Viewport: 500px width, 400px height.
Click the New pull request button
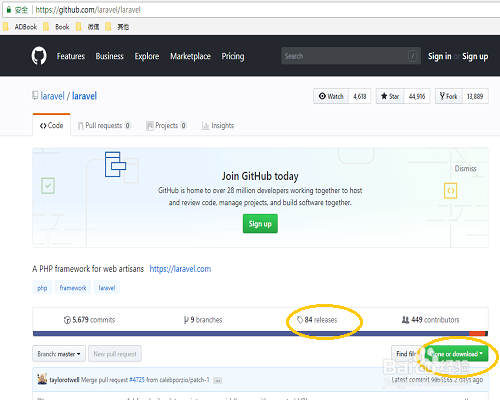click(115, 354)
